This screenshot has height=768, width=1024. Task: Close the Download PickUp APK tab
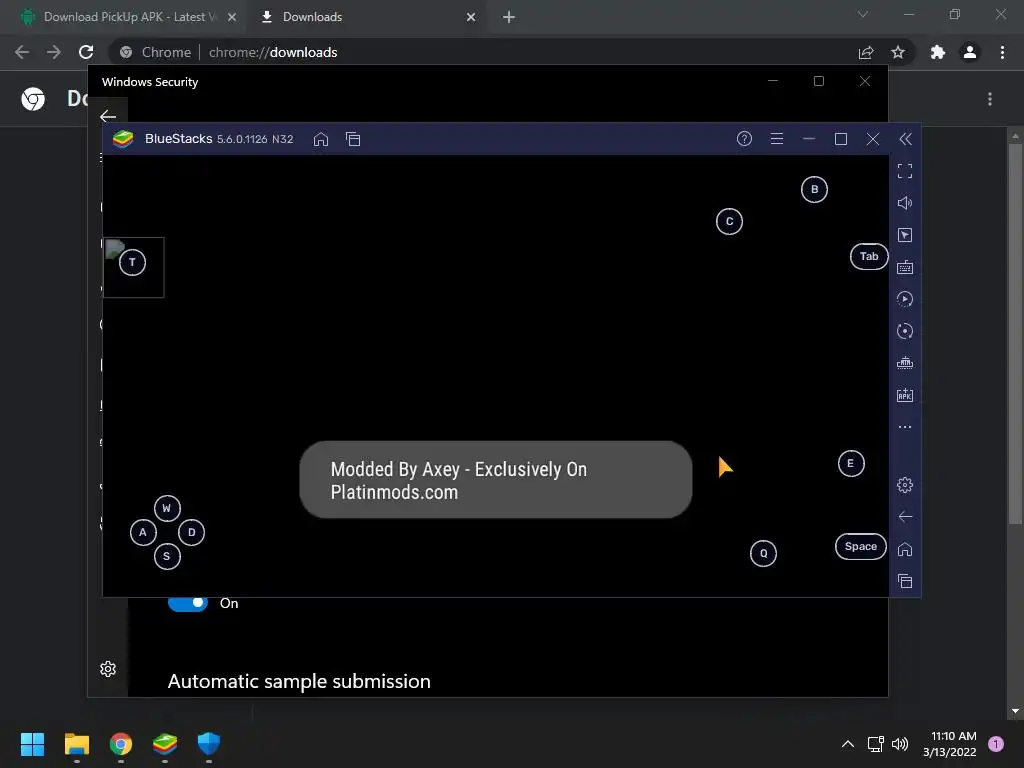[x=232, y=18]
